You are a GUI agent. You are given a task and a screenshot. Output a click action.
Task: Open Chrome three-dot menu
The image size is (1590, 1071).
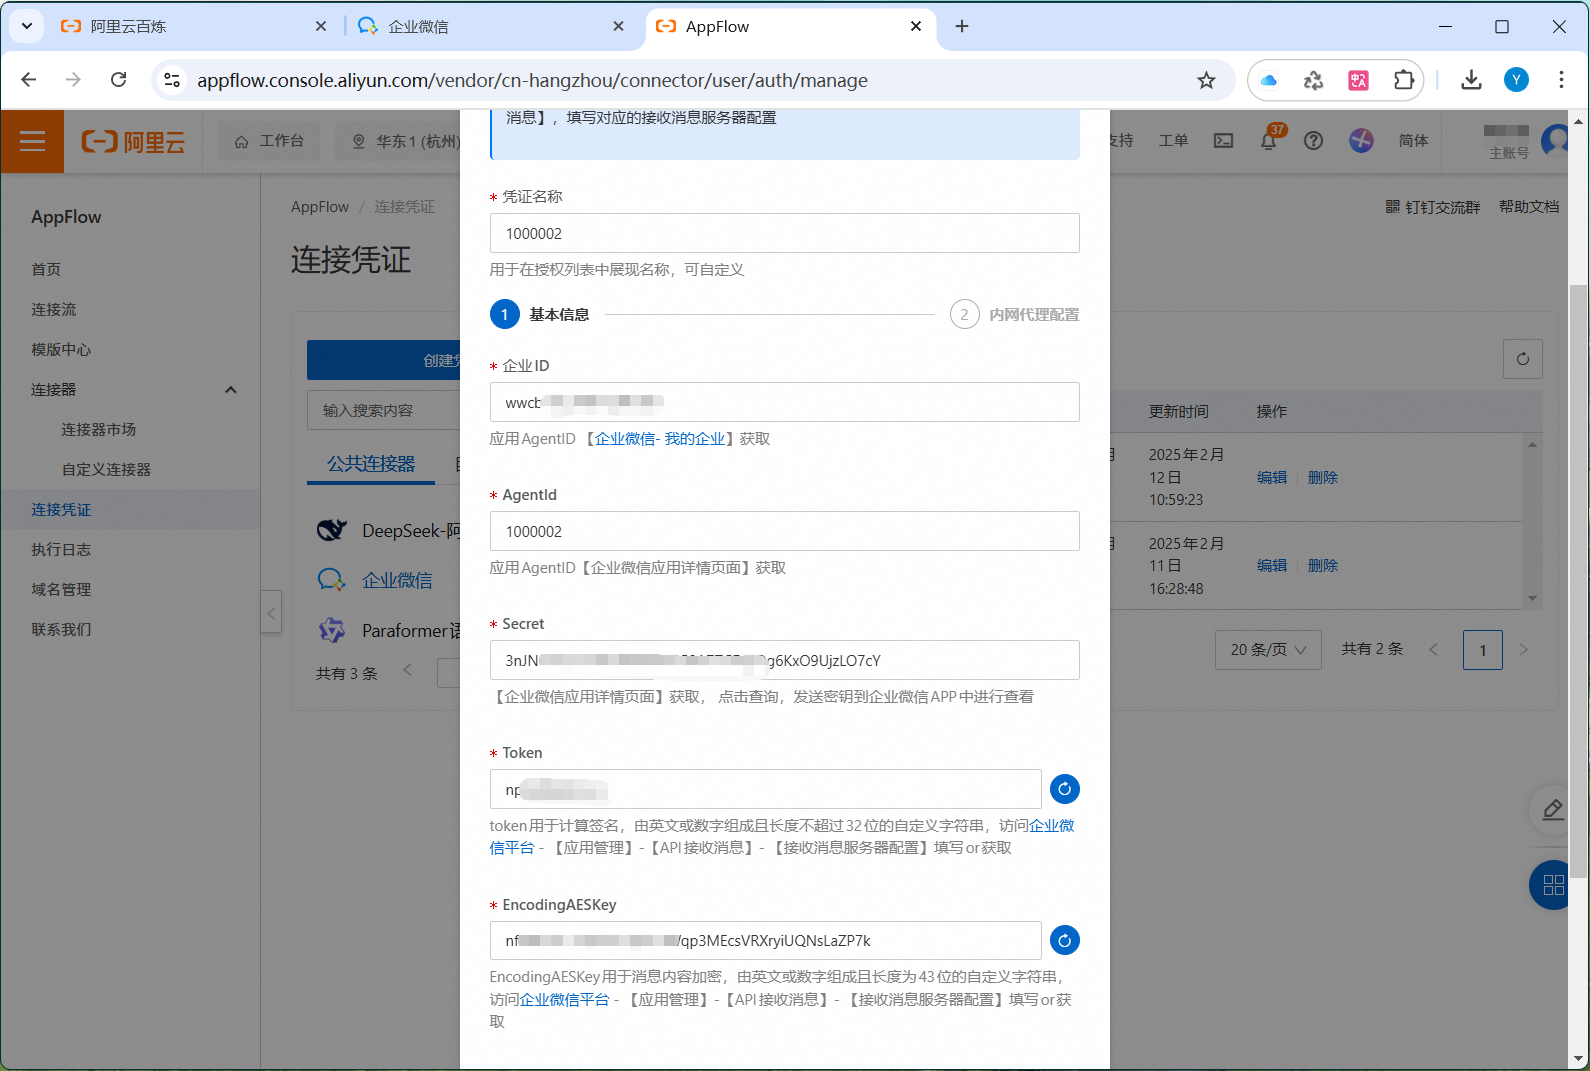(x=1561, y=80)
